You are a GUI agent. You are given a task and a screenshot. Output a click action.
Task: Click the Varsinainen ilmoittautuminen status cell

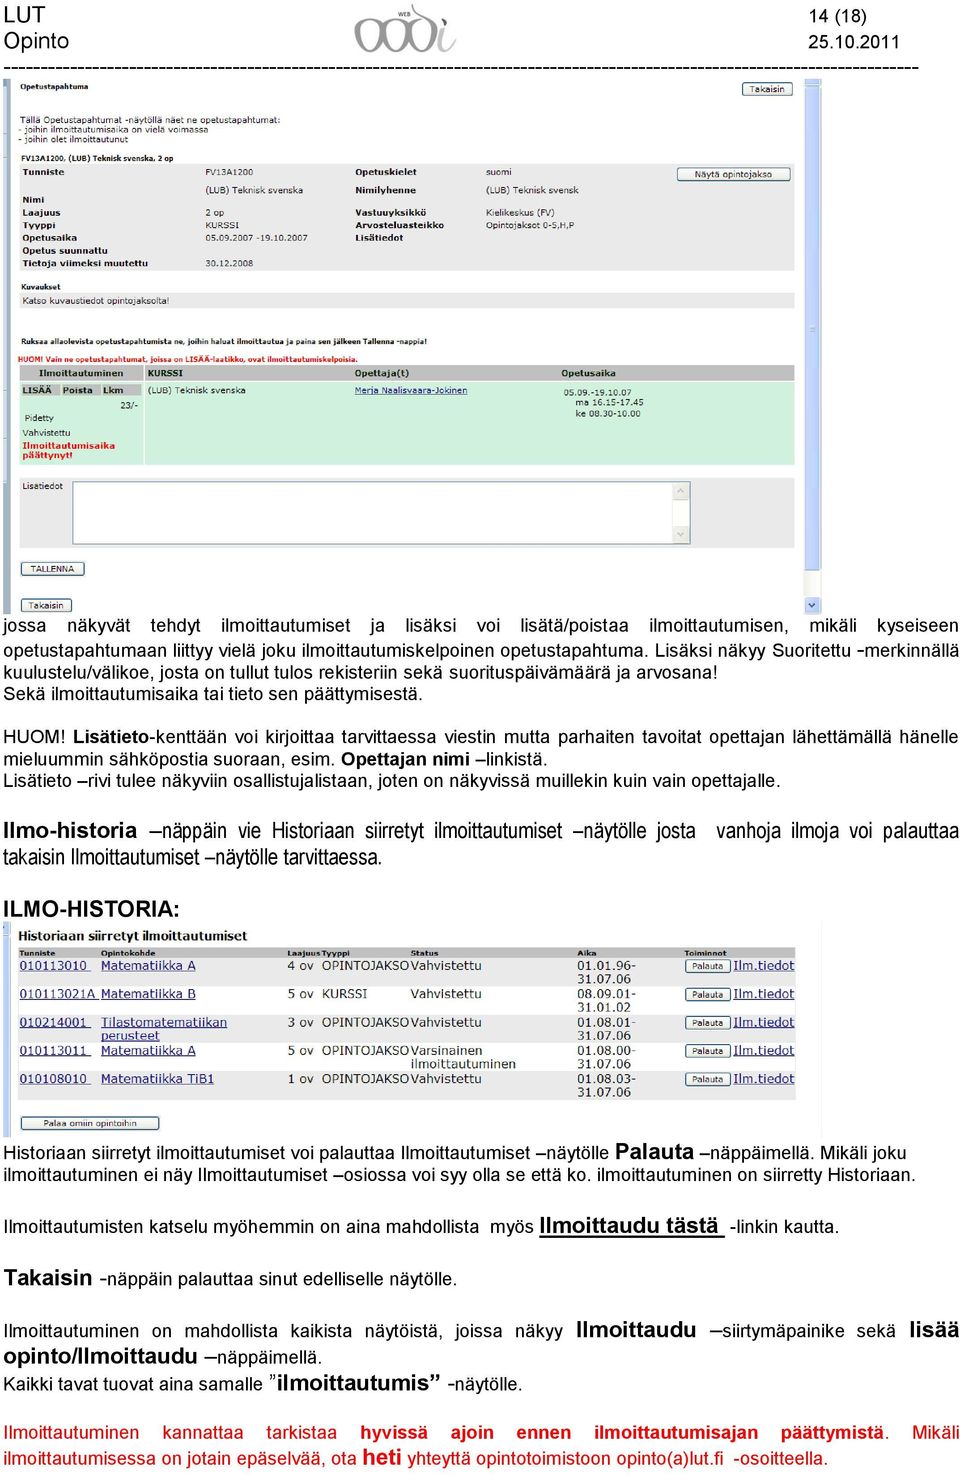click(463, 1057)
